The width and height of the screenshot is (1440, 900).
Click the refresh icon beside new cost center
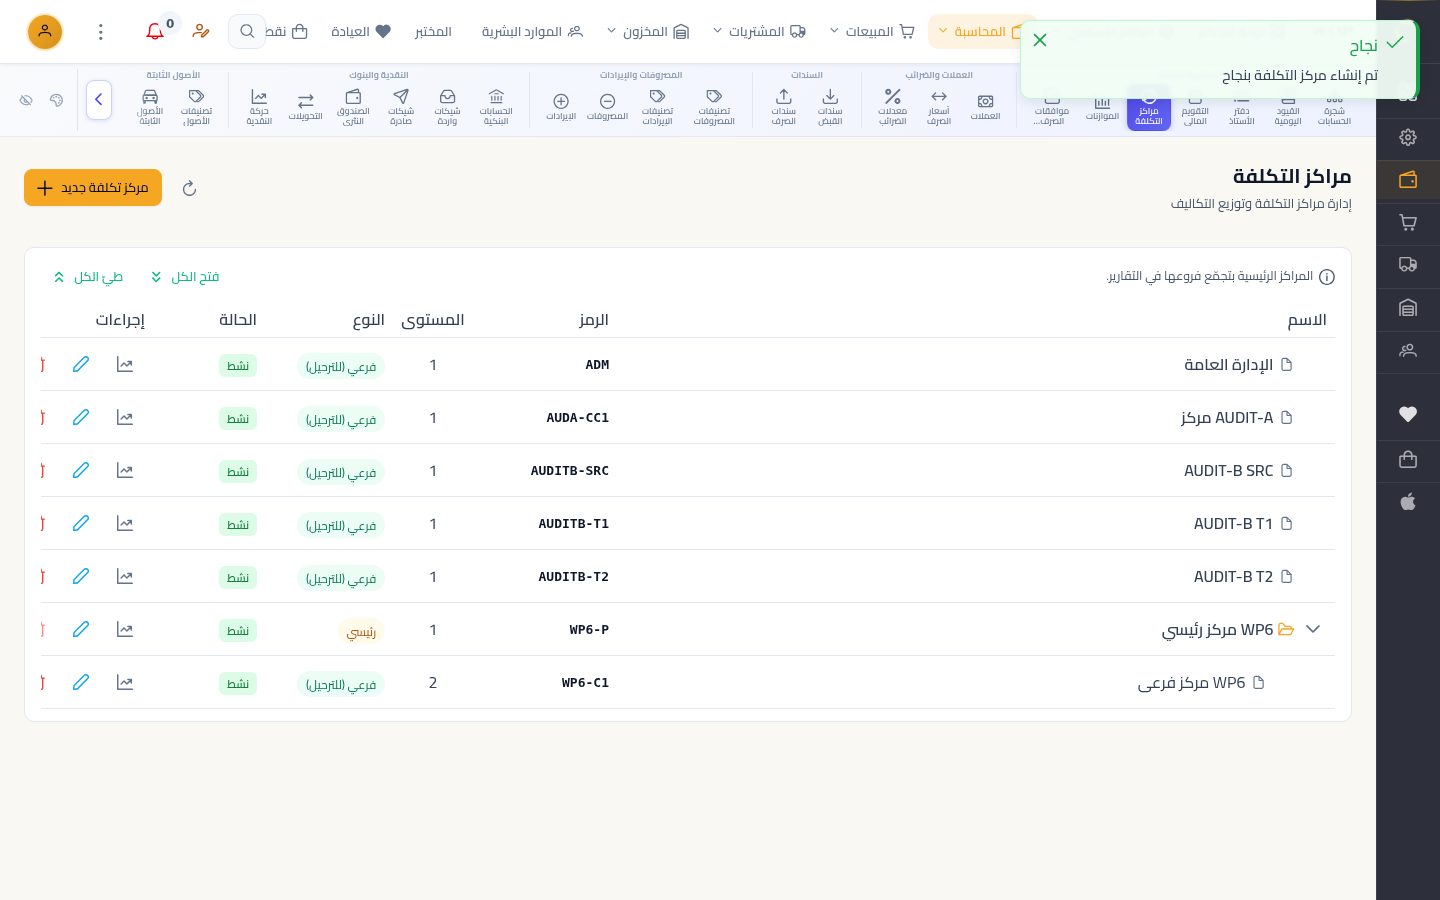coord(189,188)
